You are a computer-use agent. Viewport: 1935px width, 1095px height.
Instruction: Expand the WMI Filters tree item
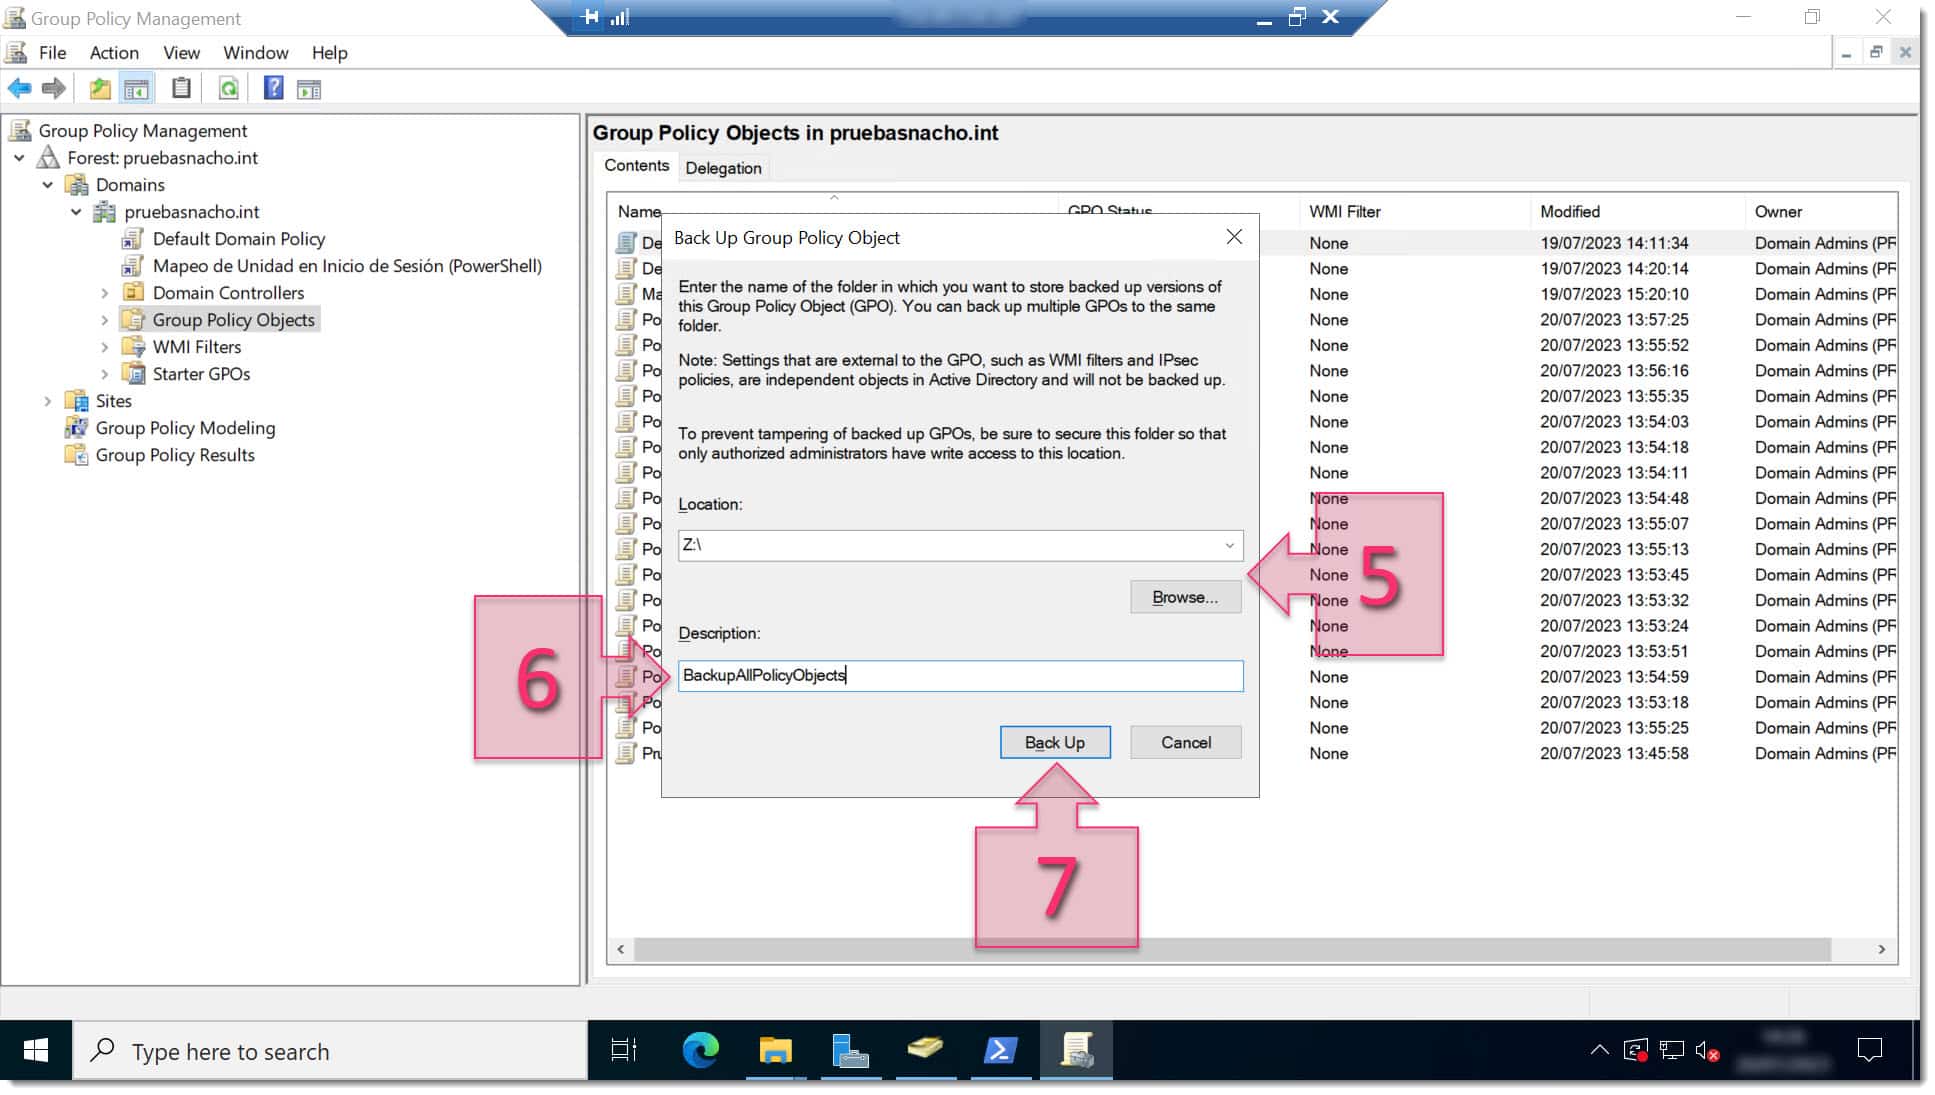(x=106, y=346)
